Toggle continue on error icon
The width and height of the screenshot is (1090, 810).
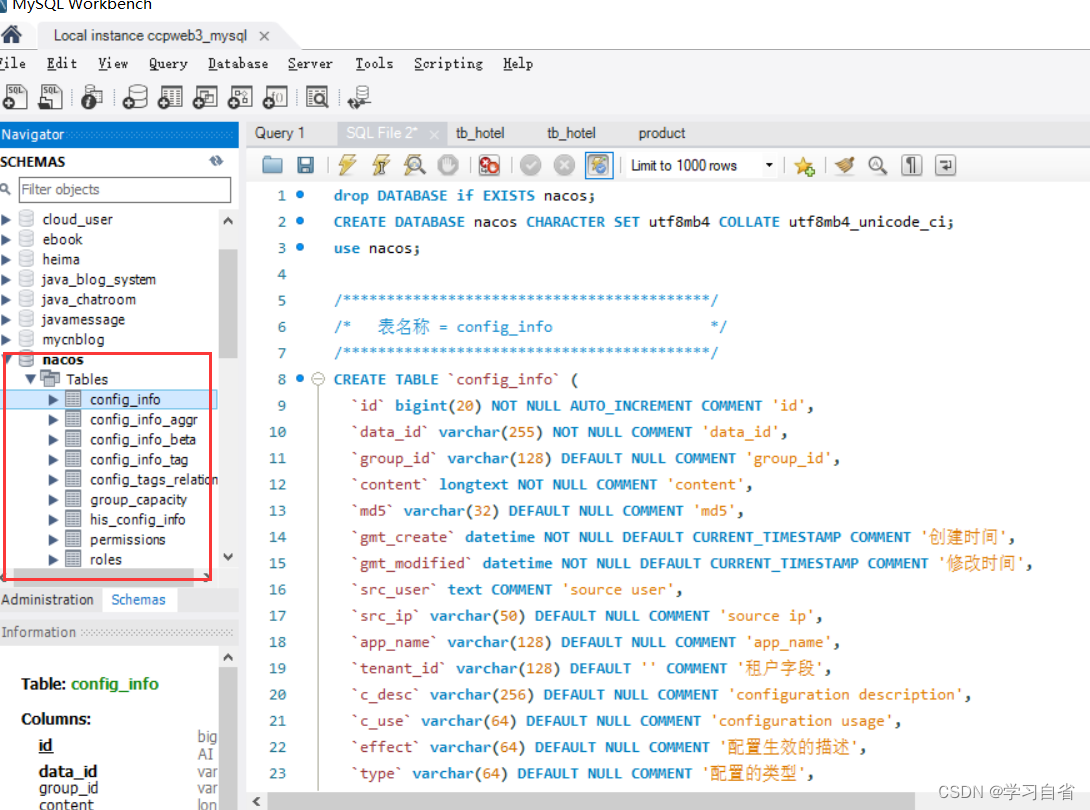489,165
